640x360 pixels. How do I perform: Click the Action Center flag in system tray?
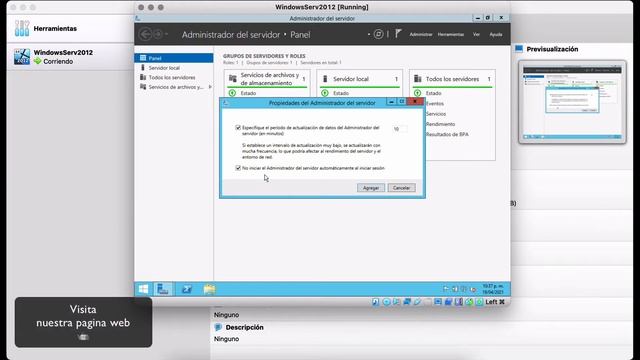[446, 289]
